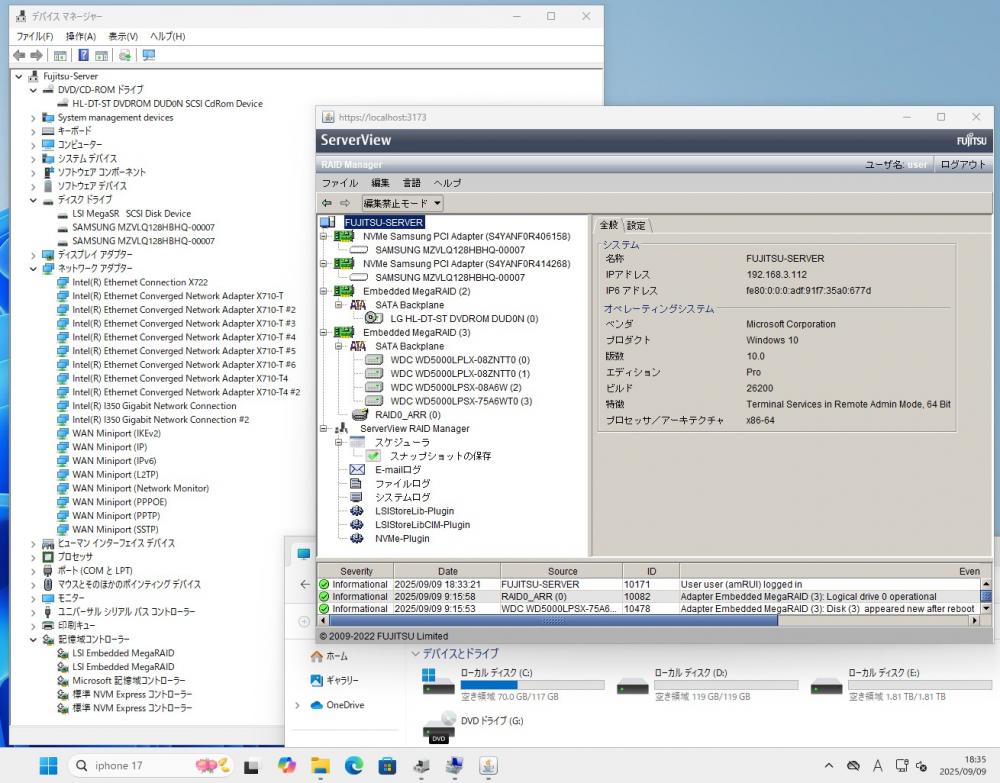Screen dimensions: 1000x783
Task: Open the Windows Start button
Action: click(48, 765)
